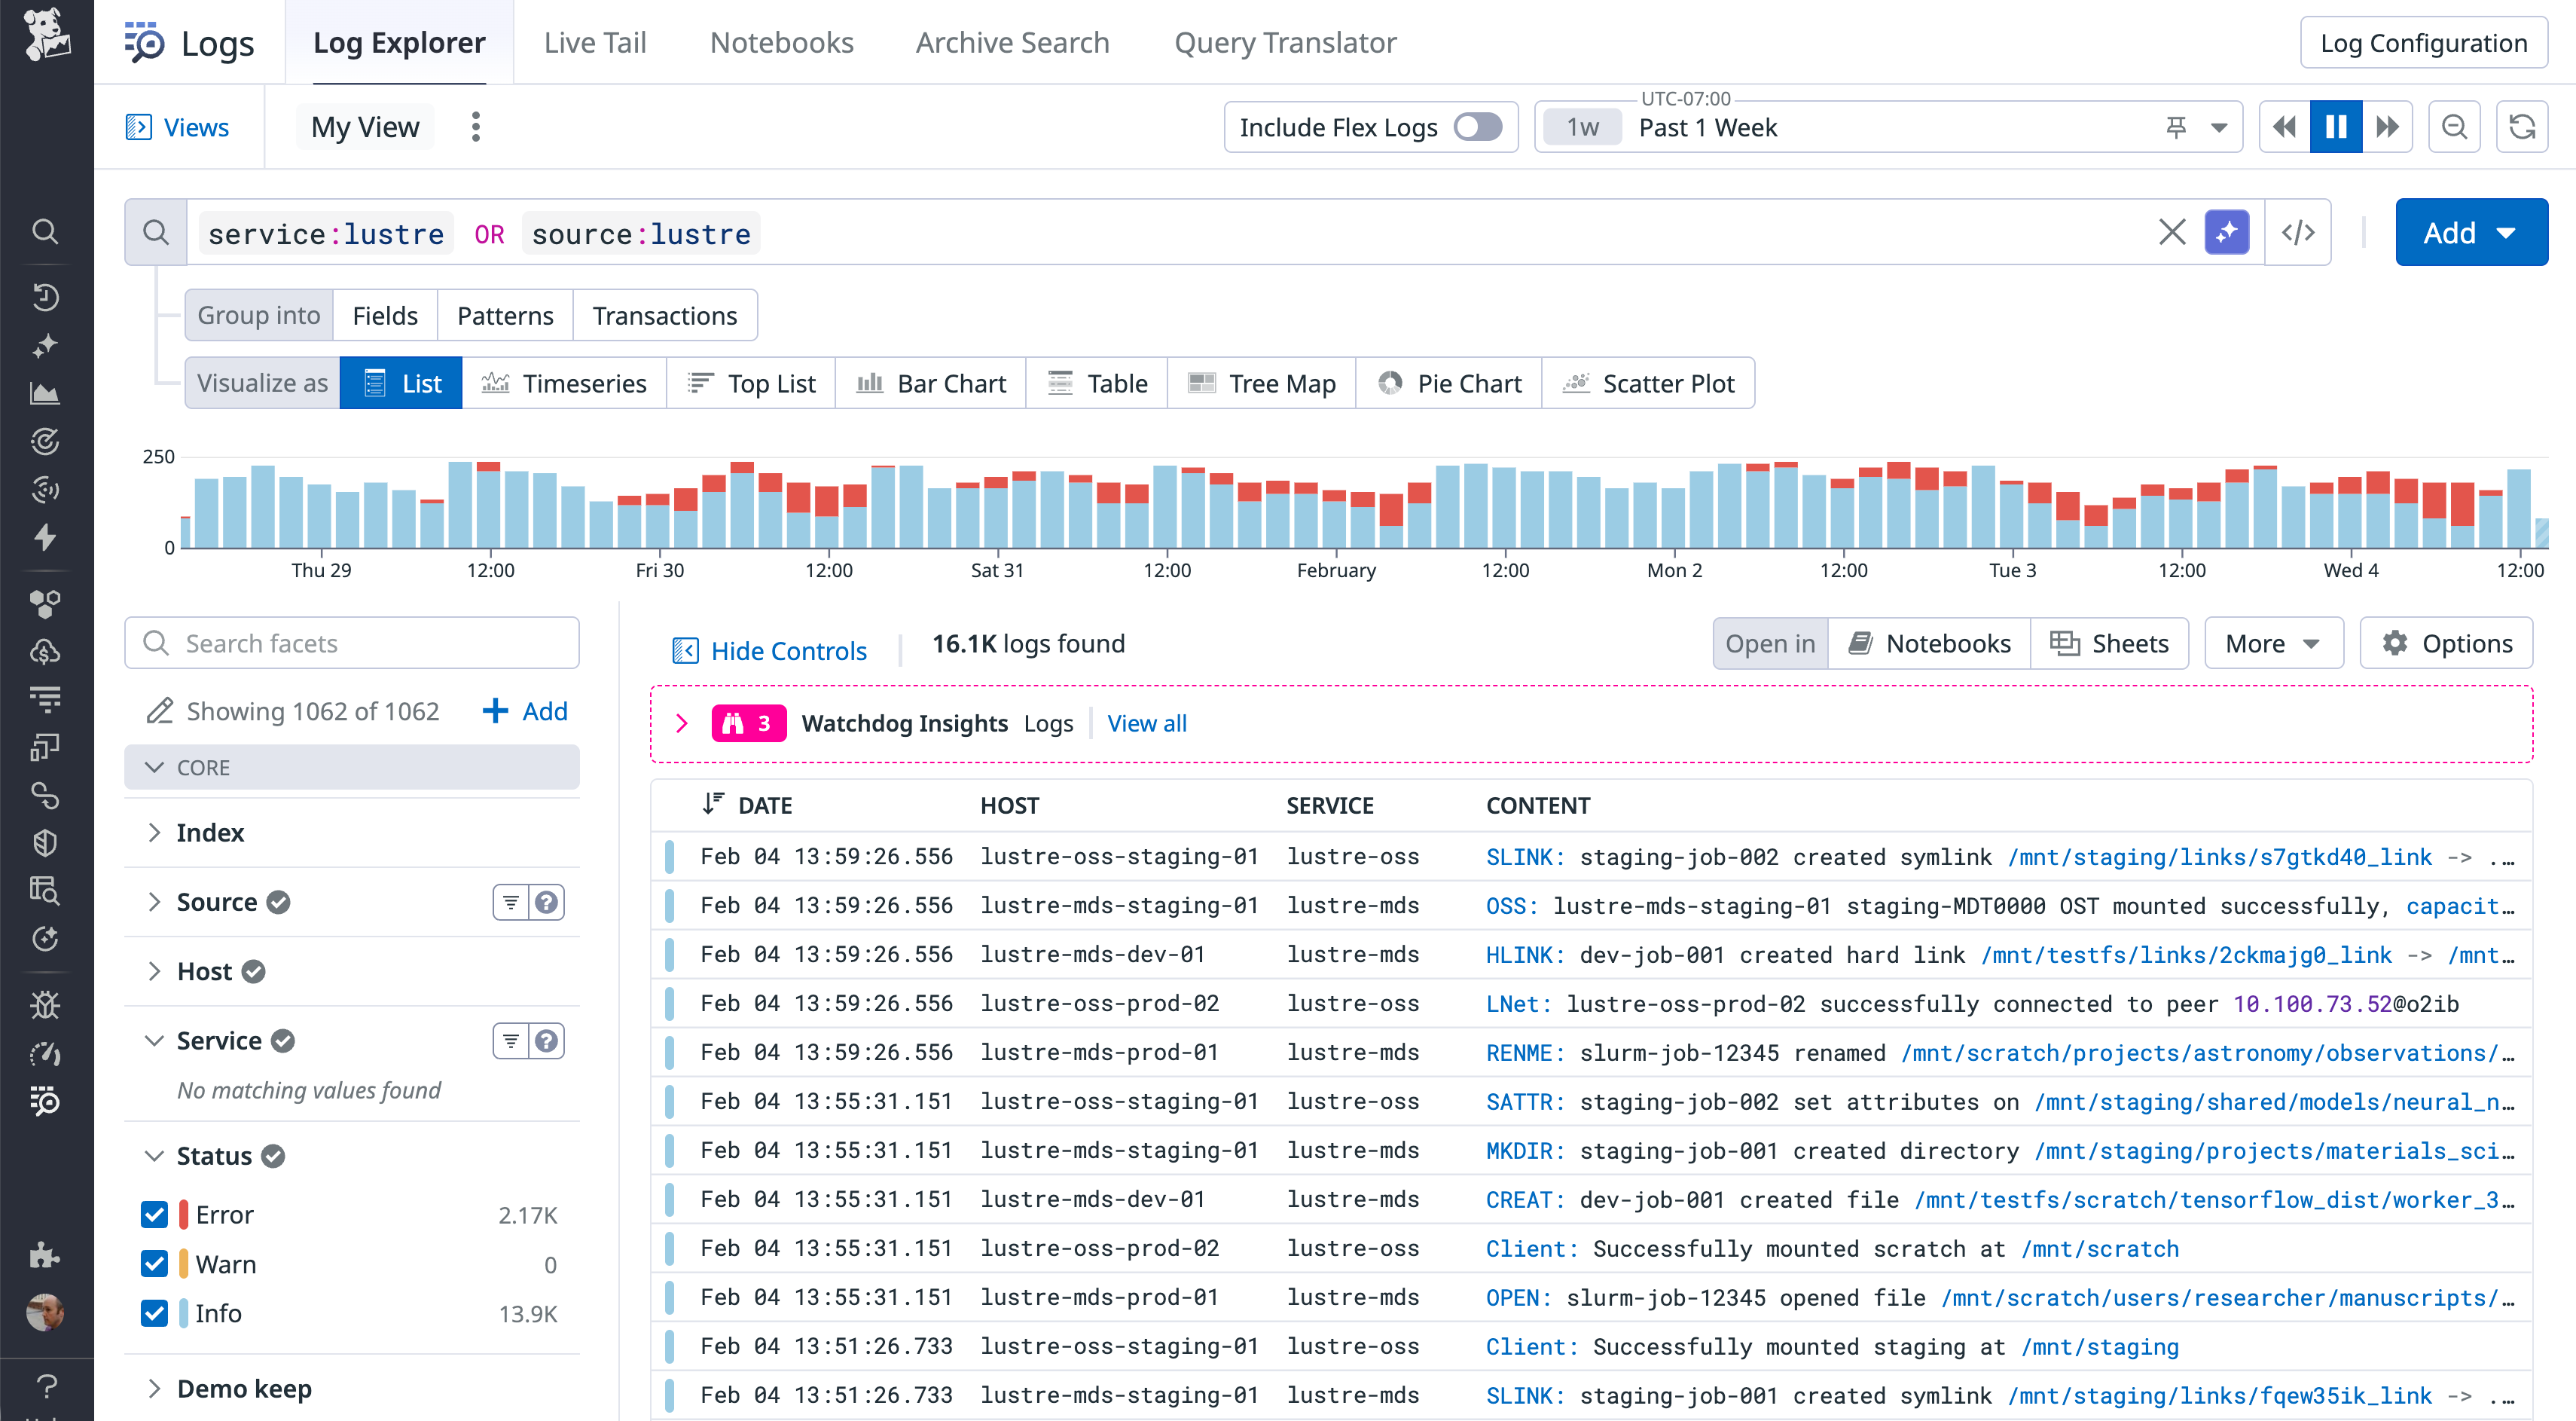2576x1421 pixels.
Task: Open the Archive Search tab
Action: [1012, 42]
